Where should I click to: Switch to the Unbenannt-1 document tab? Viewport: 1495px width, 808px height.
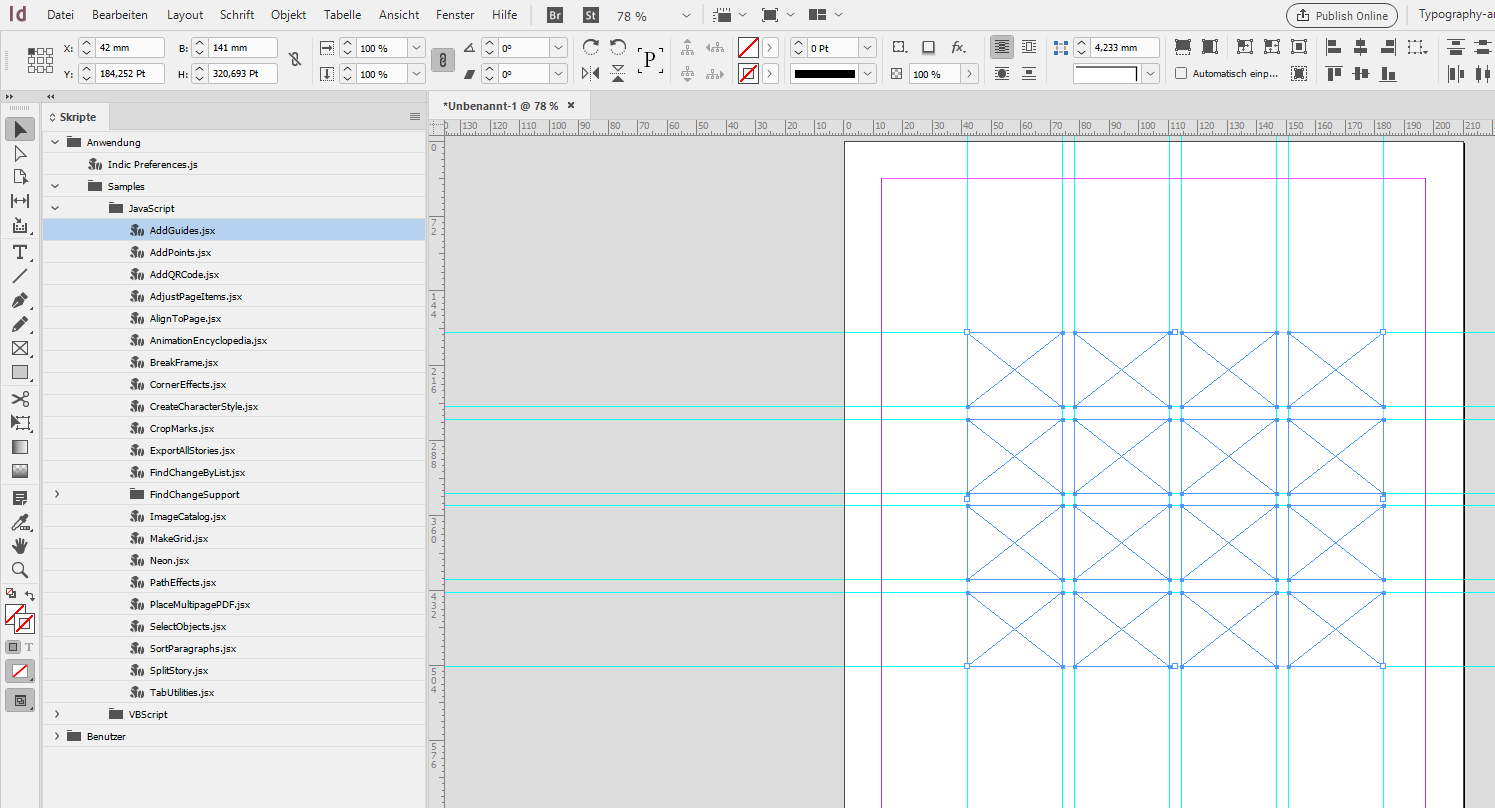coord(500,105)
